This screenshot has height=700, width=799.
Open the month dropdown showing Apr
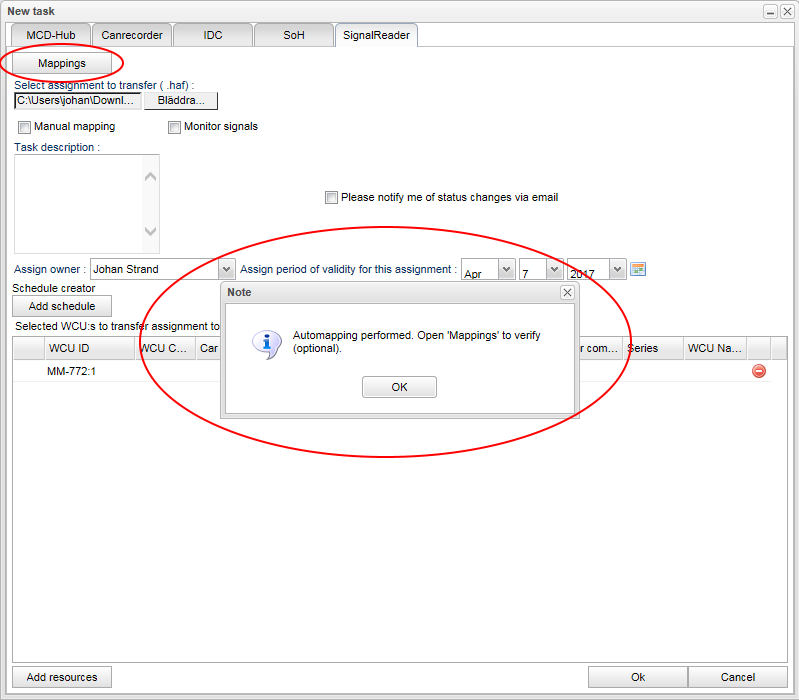(x=506, y=270)
